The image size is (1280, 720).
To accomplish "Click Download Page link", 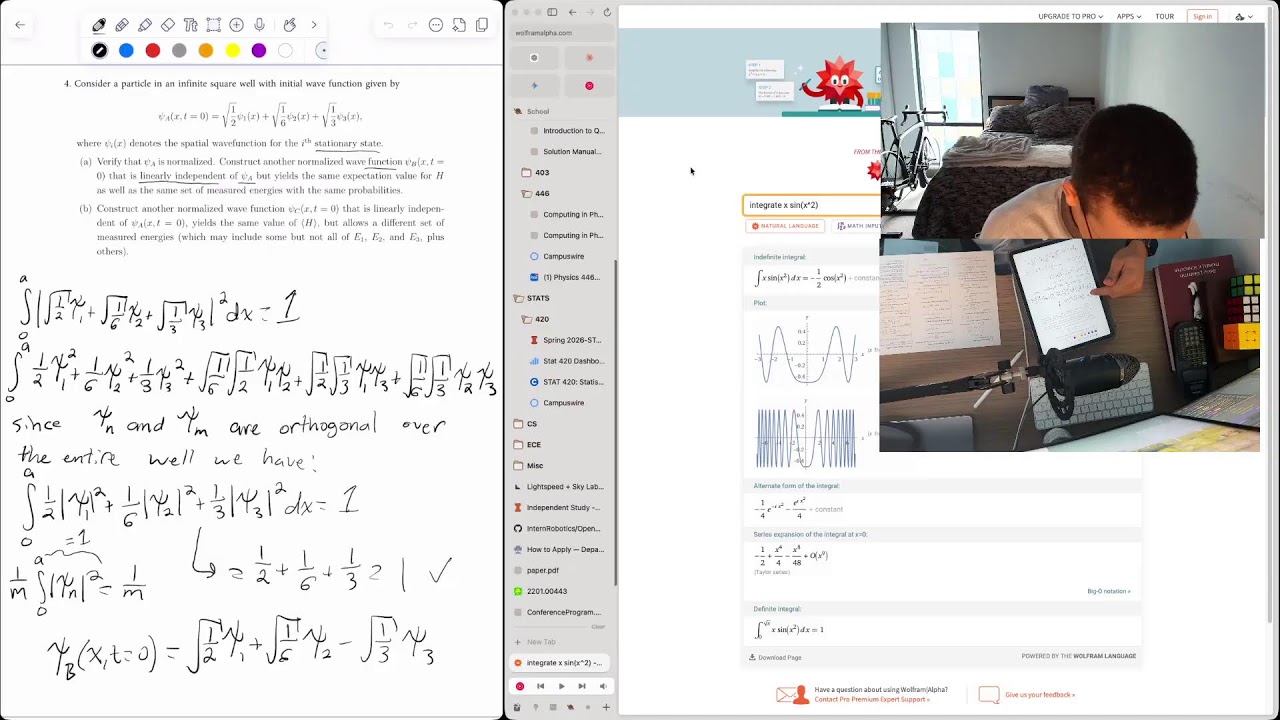I will (x=775, y=657).
